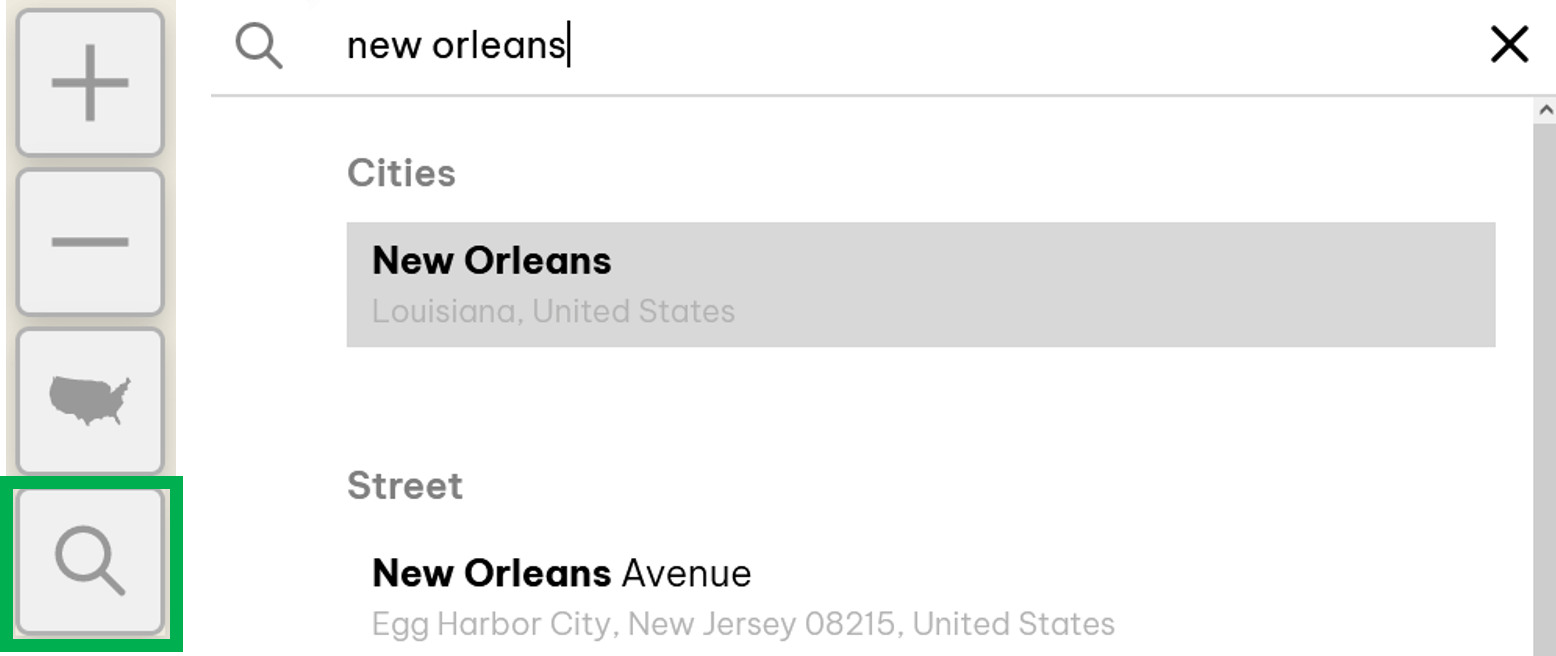
Task: Click the bold "New Orleans" city title
Action: click(x=491, y=261)
